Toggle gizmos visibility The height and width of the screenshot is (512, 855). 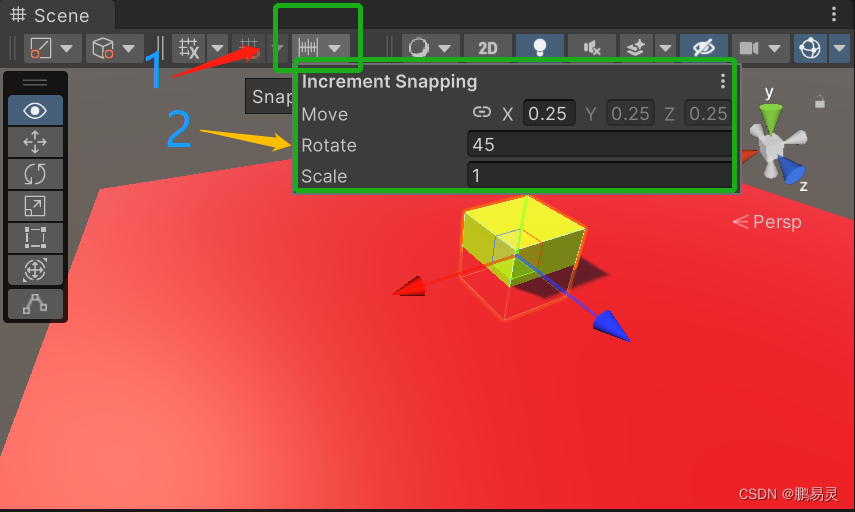tap(810, 48)
